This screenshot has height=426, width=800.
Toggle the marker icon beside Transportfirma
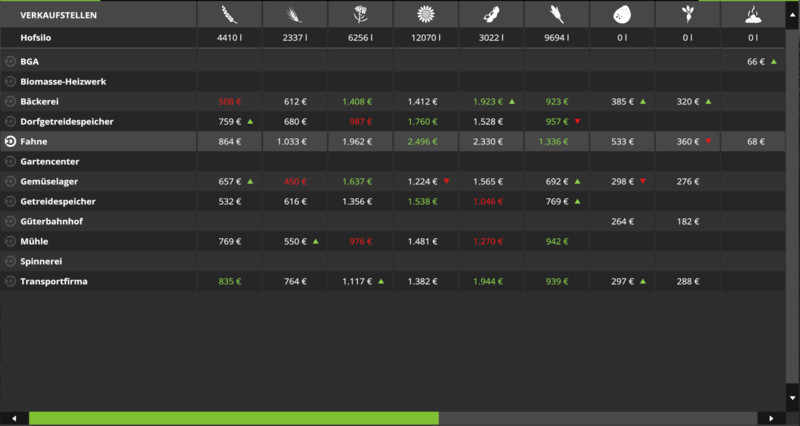click(x=10, y=282)
